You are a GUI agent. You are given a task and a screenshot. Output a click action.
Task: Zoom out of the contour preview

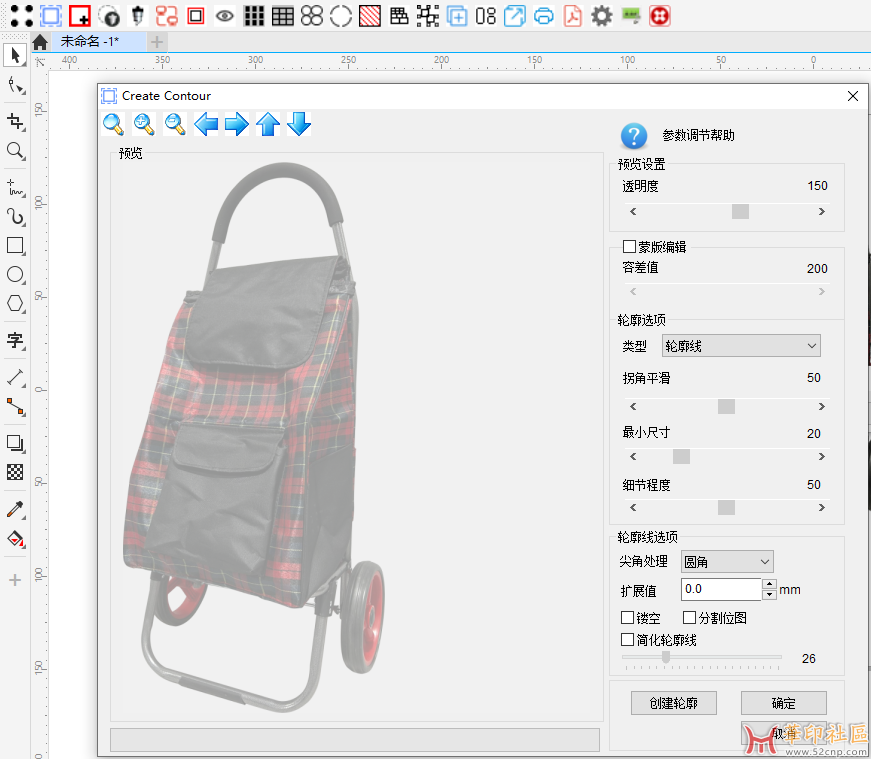click(x=175, y=124)
